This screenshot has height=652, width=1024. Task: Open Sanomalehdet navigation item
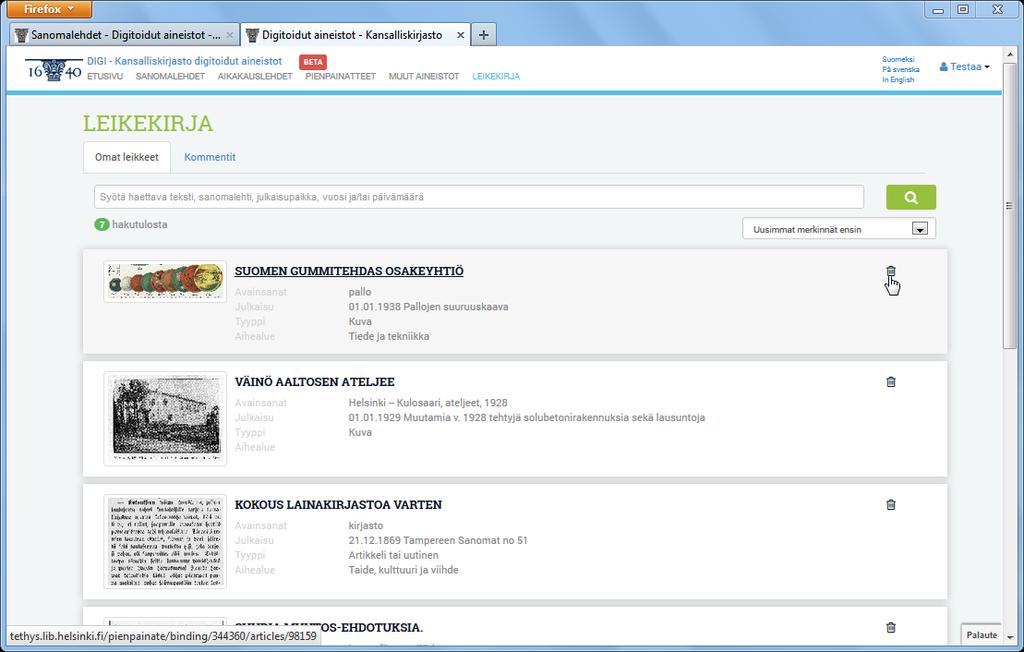point(170,76)
